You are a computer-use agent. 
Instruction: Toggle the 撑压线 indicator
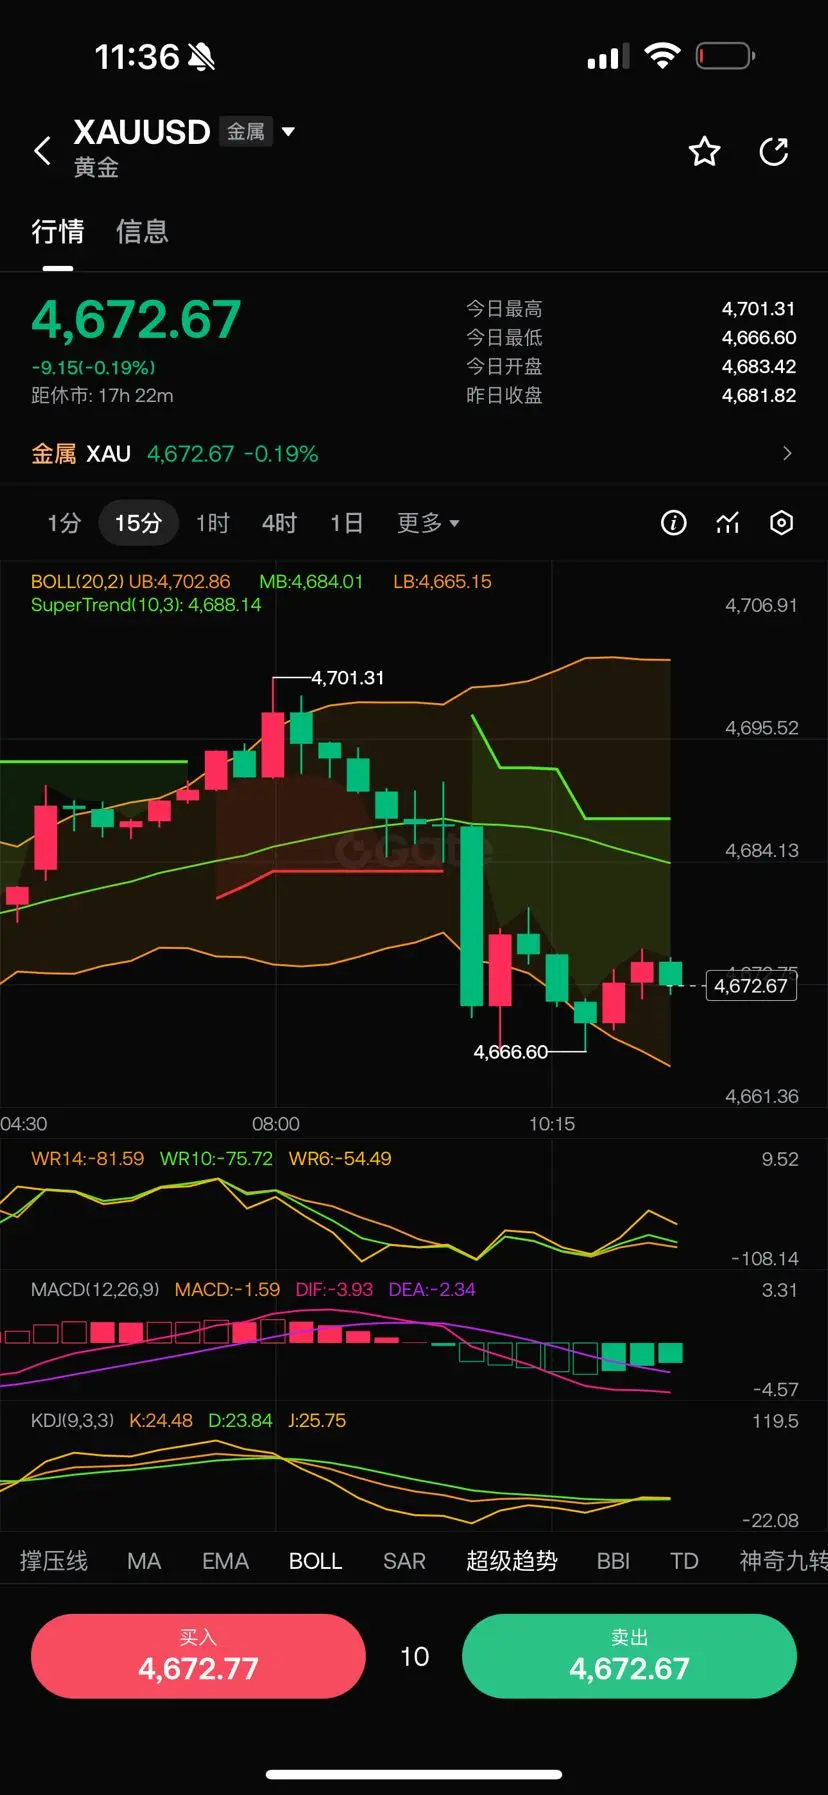pyautogui.click(x=54, y=1561)
